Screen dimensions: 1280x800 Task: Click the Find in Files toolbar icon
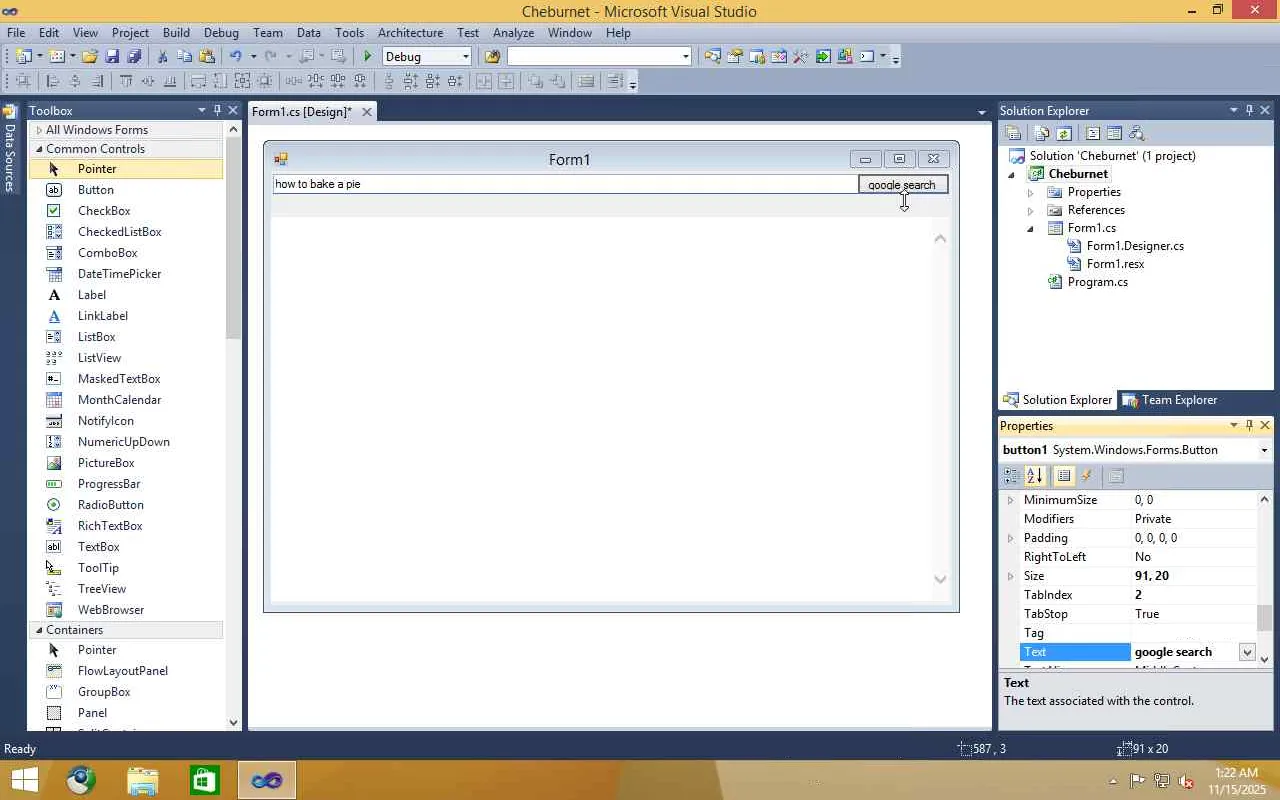(x=492, y=57)
